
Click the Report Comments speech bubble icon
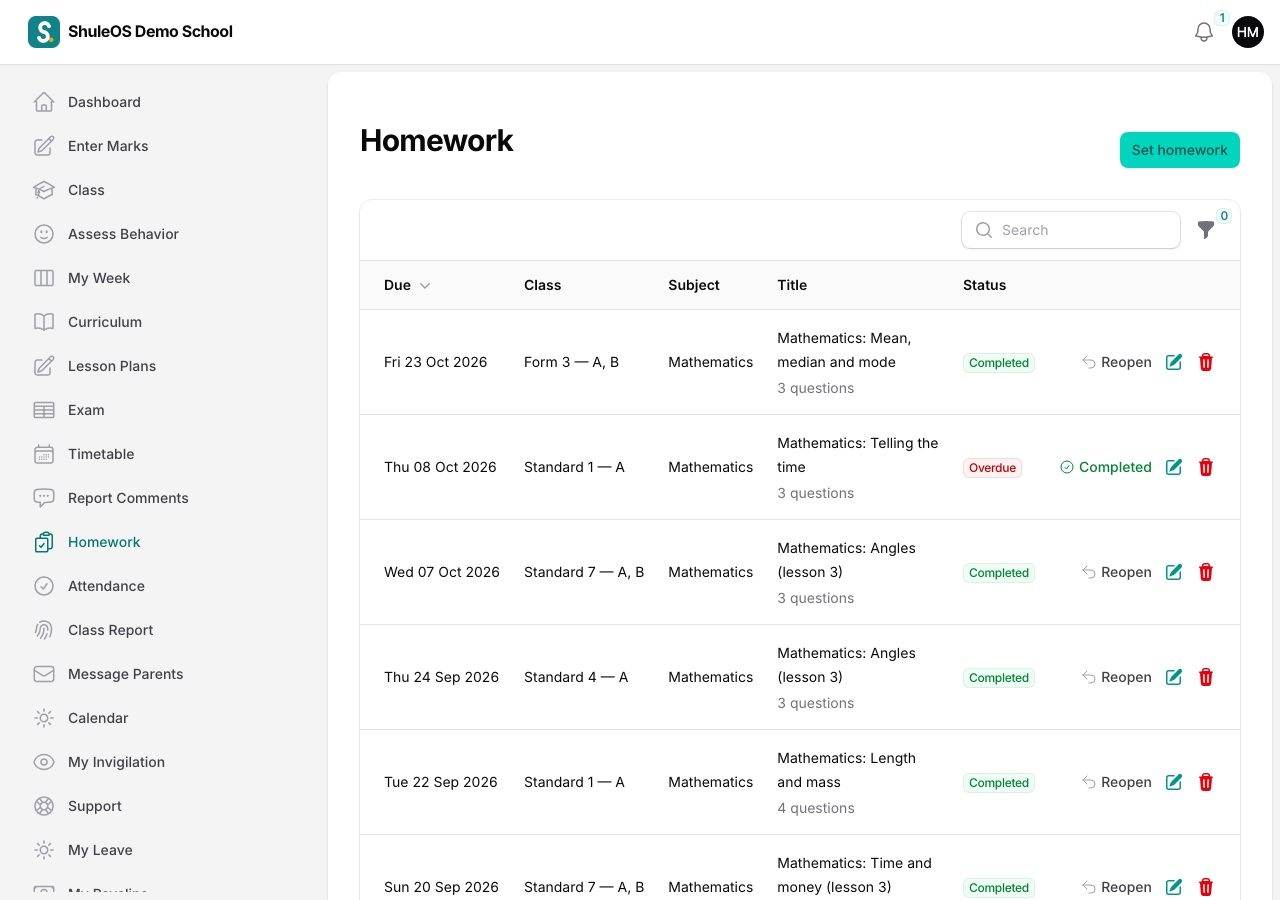44,498
